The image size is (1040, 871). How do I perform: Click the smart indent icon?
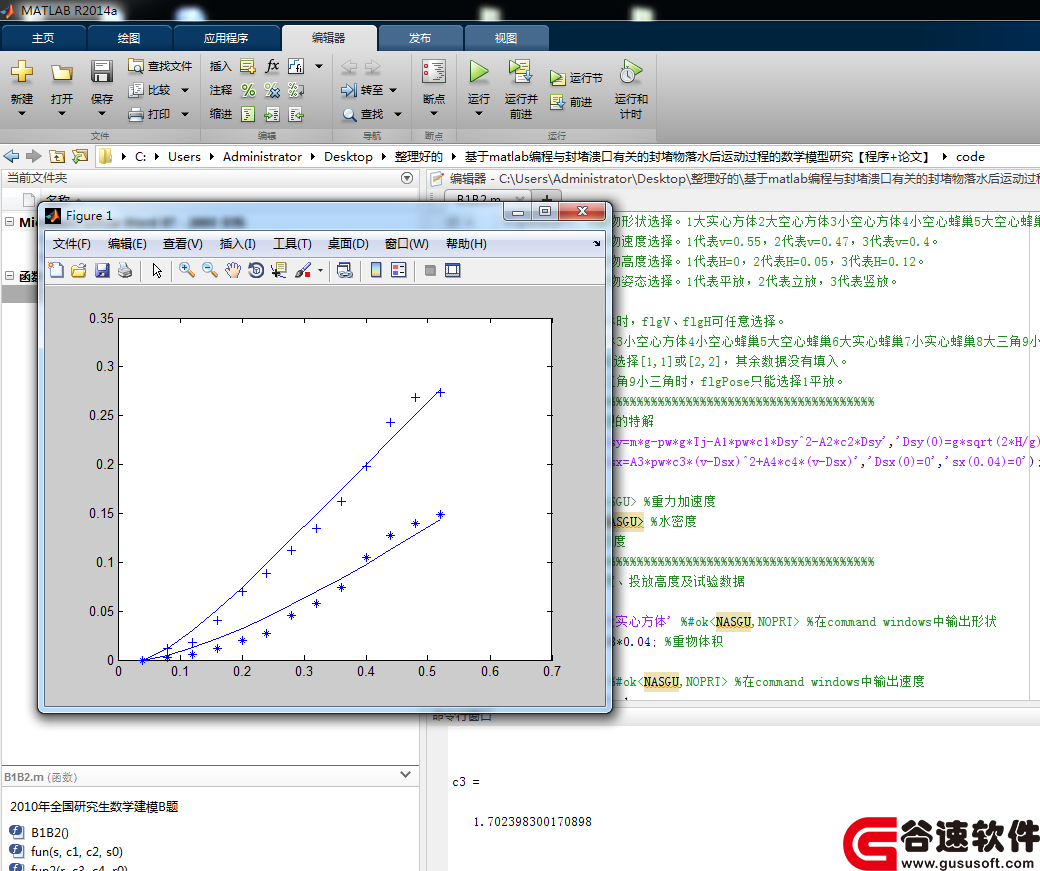click(248, 114)
